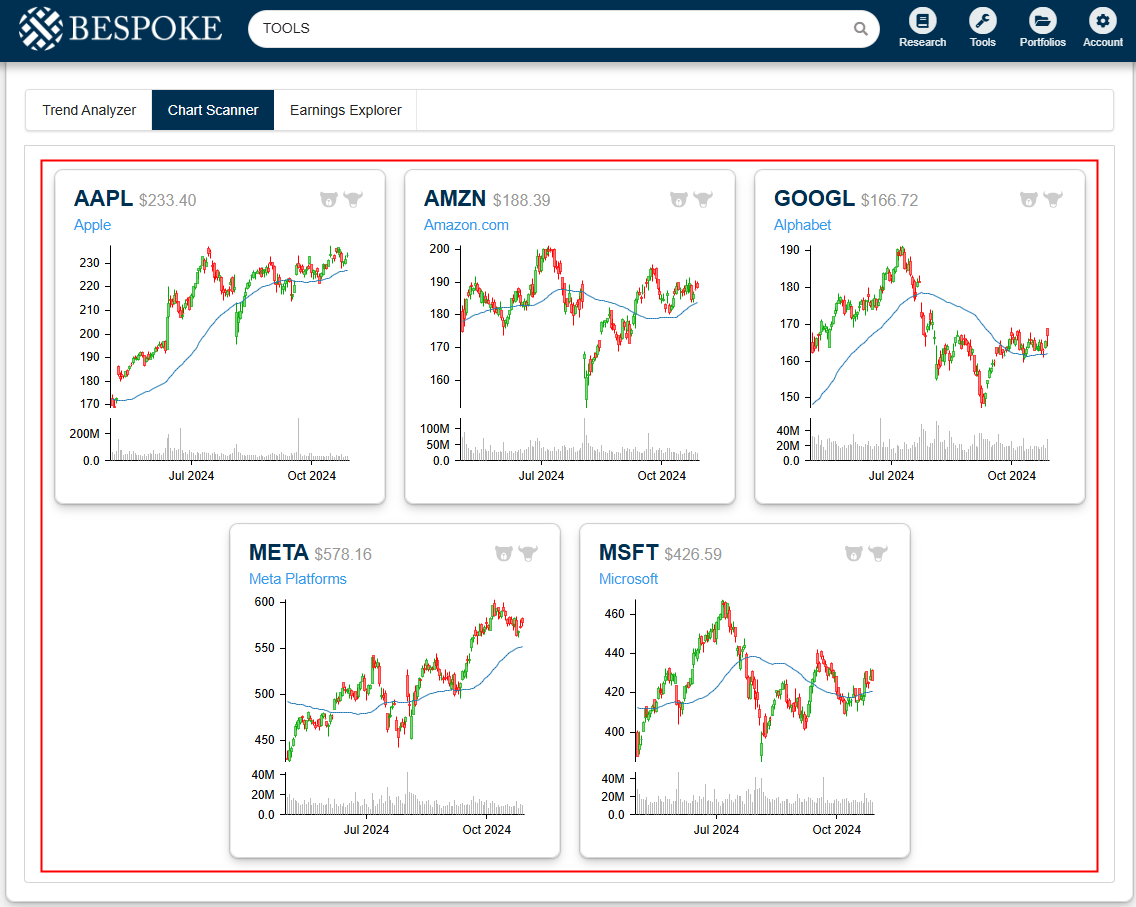The image size is (1136, 907).
Task: Click the search magnifying glass
Action: point(860,29)
